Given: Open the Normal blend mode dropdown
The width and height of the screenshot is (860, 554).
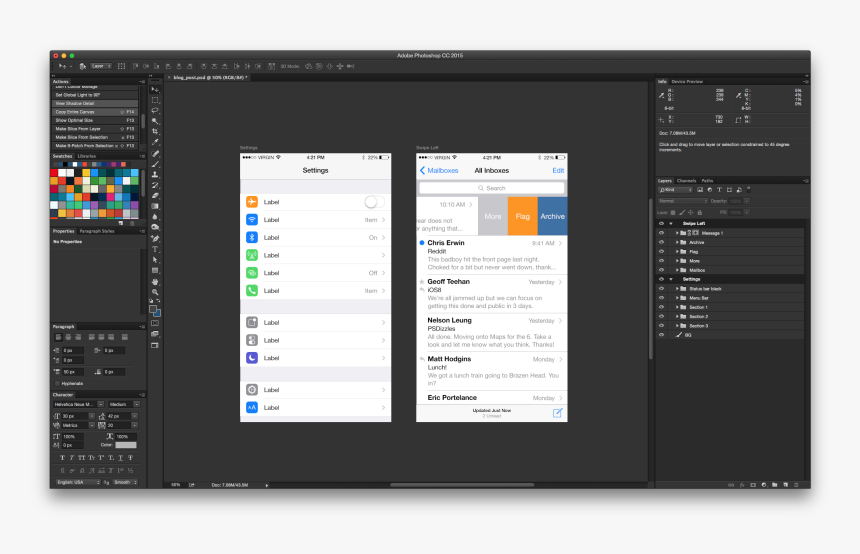Looking at the screenshot, I should [x=683, y=201].
